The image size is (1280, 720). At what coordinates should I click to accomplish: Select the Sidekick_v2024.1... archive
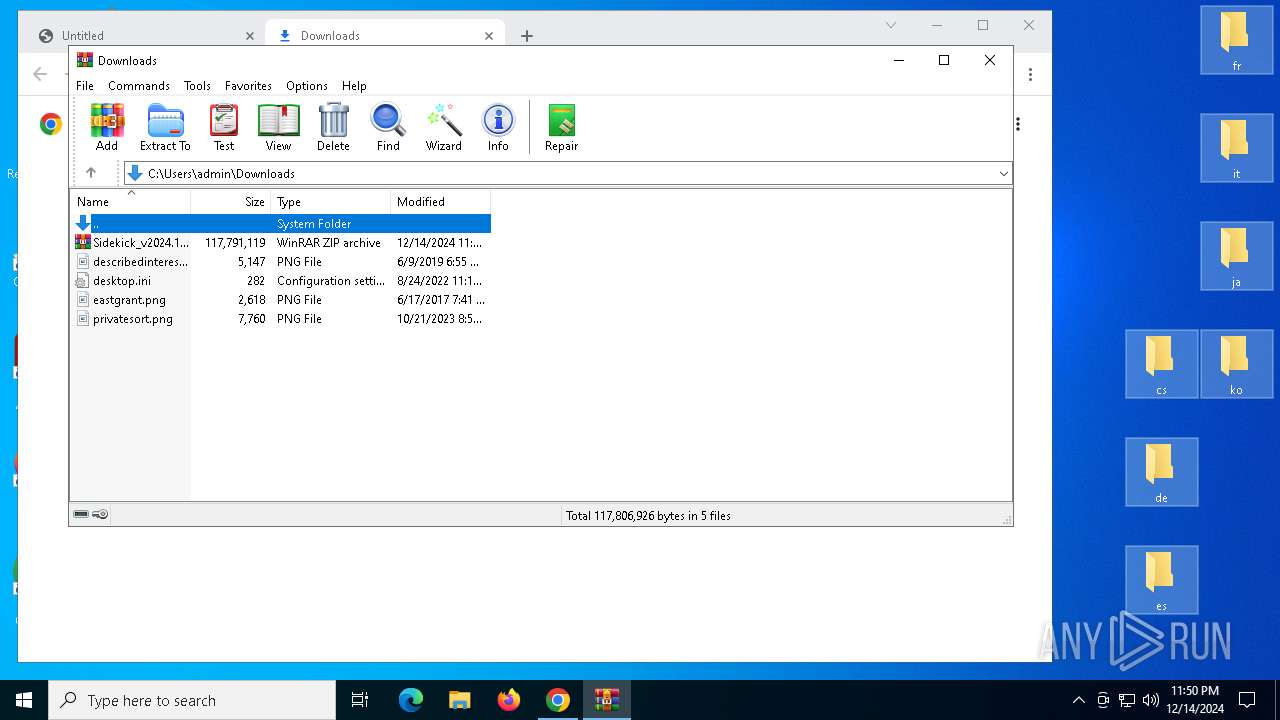[141, 243]
